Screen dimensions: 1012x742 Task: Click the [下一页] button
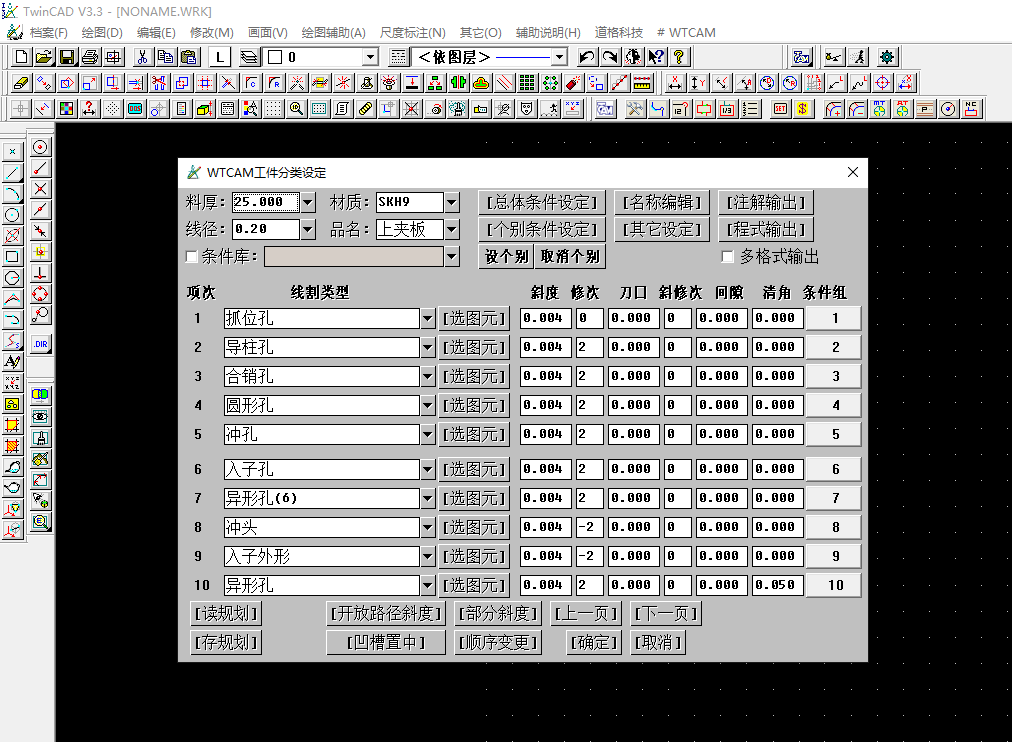pyautogui.click(x=665, y=613)
